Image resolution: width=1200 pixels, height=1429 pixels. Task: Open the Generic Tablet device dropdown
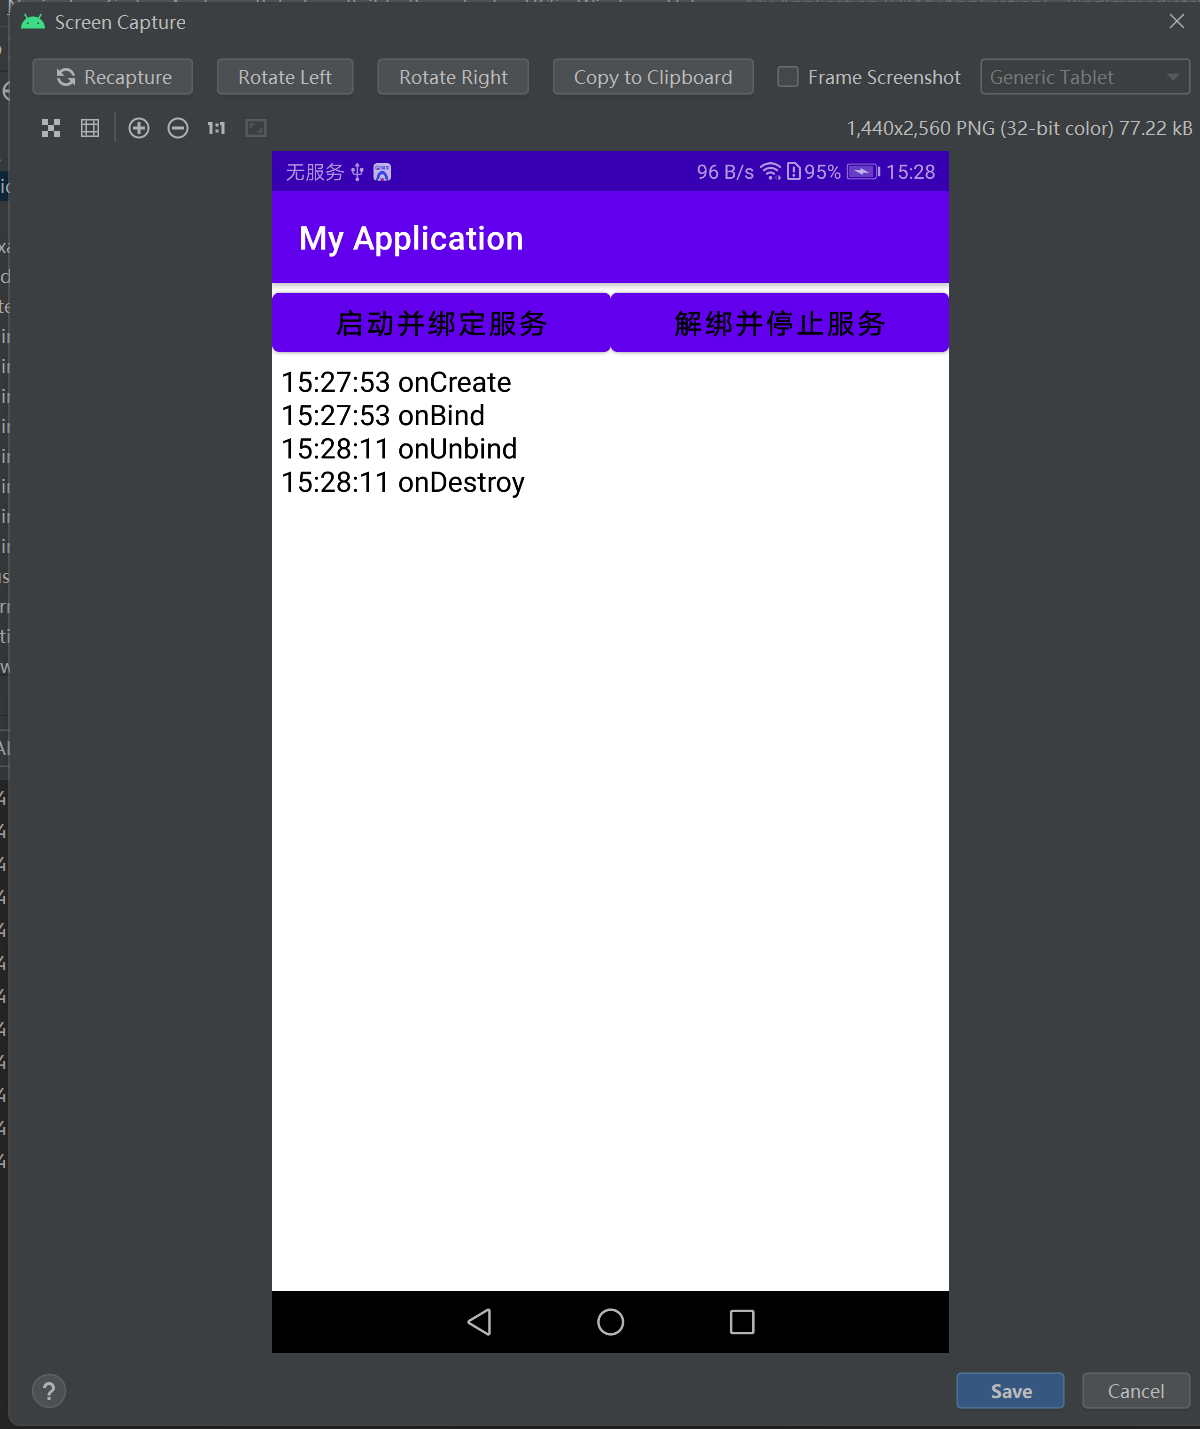1085,77
